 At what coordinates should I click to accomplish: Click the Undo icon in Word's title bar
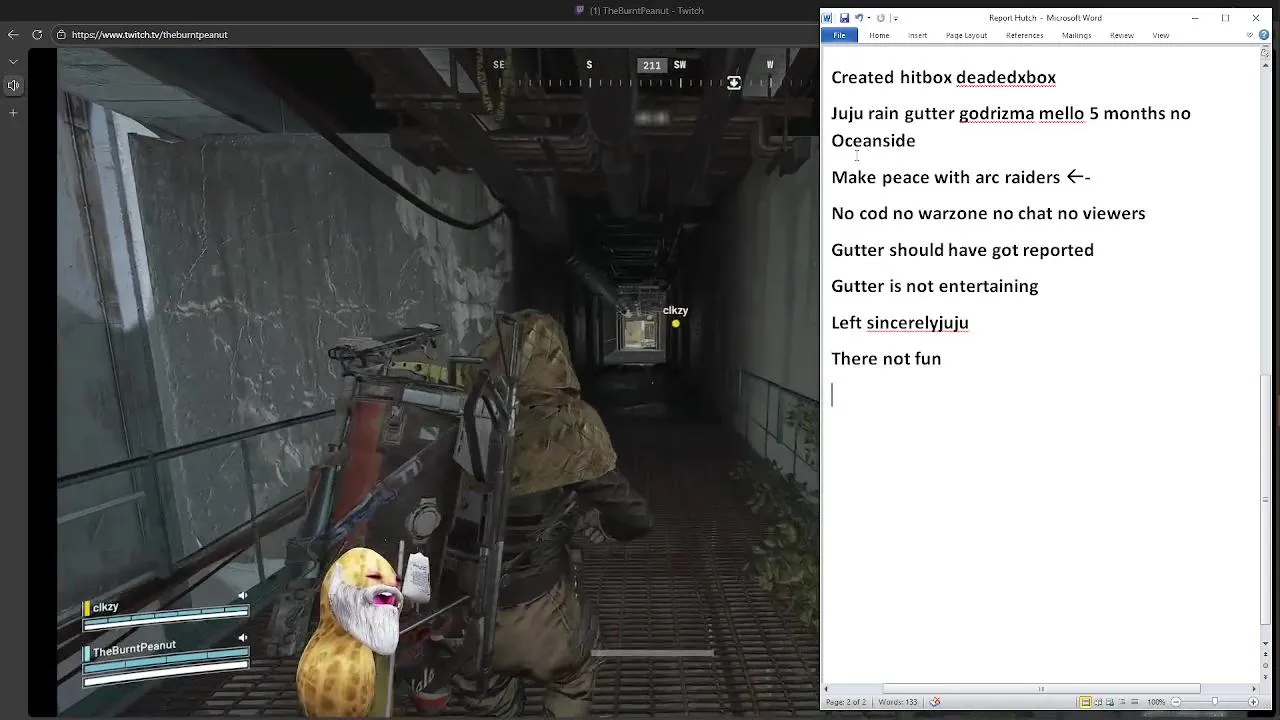tap(859, 18)
